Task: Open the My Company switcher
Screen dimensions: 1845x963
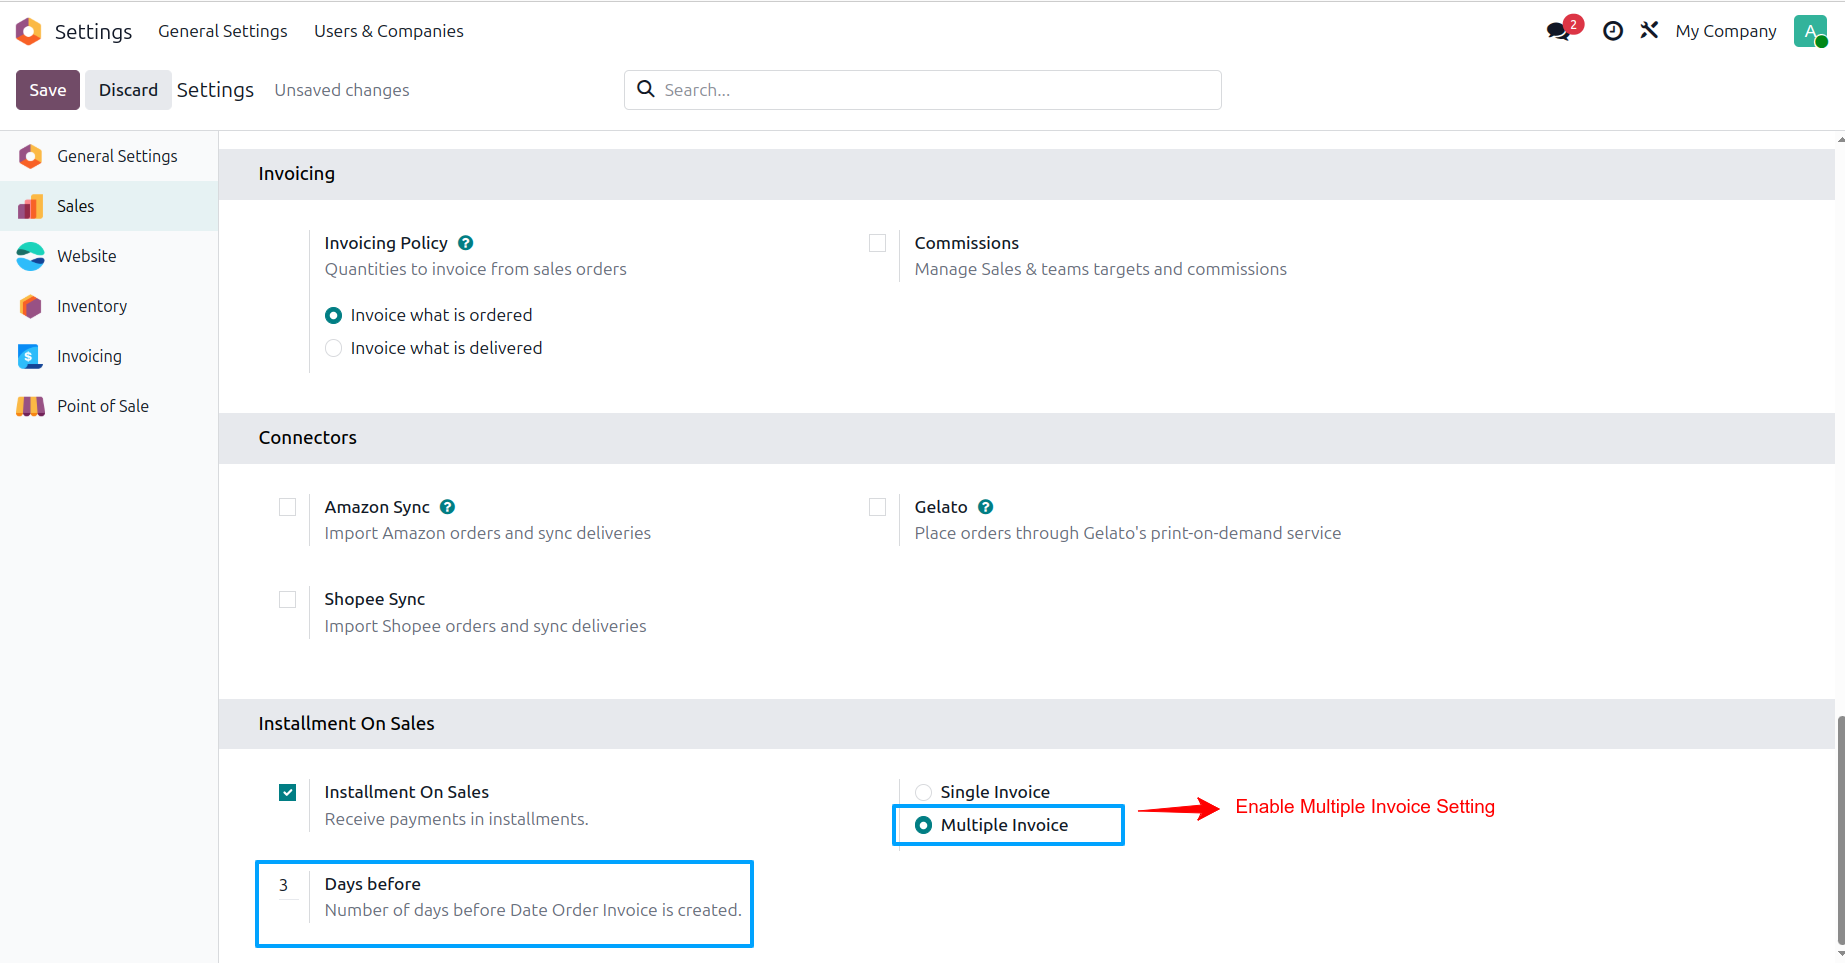Action: (x=1726, y=31)
